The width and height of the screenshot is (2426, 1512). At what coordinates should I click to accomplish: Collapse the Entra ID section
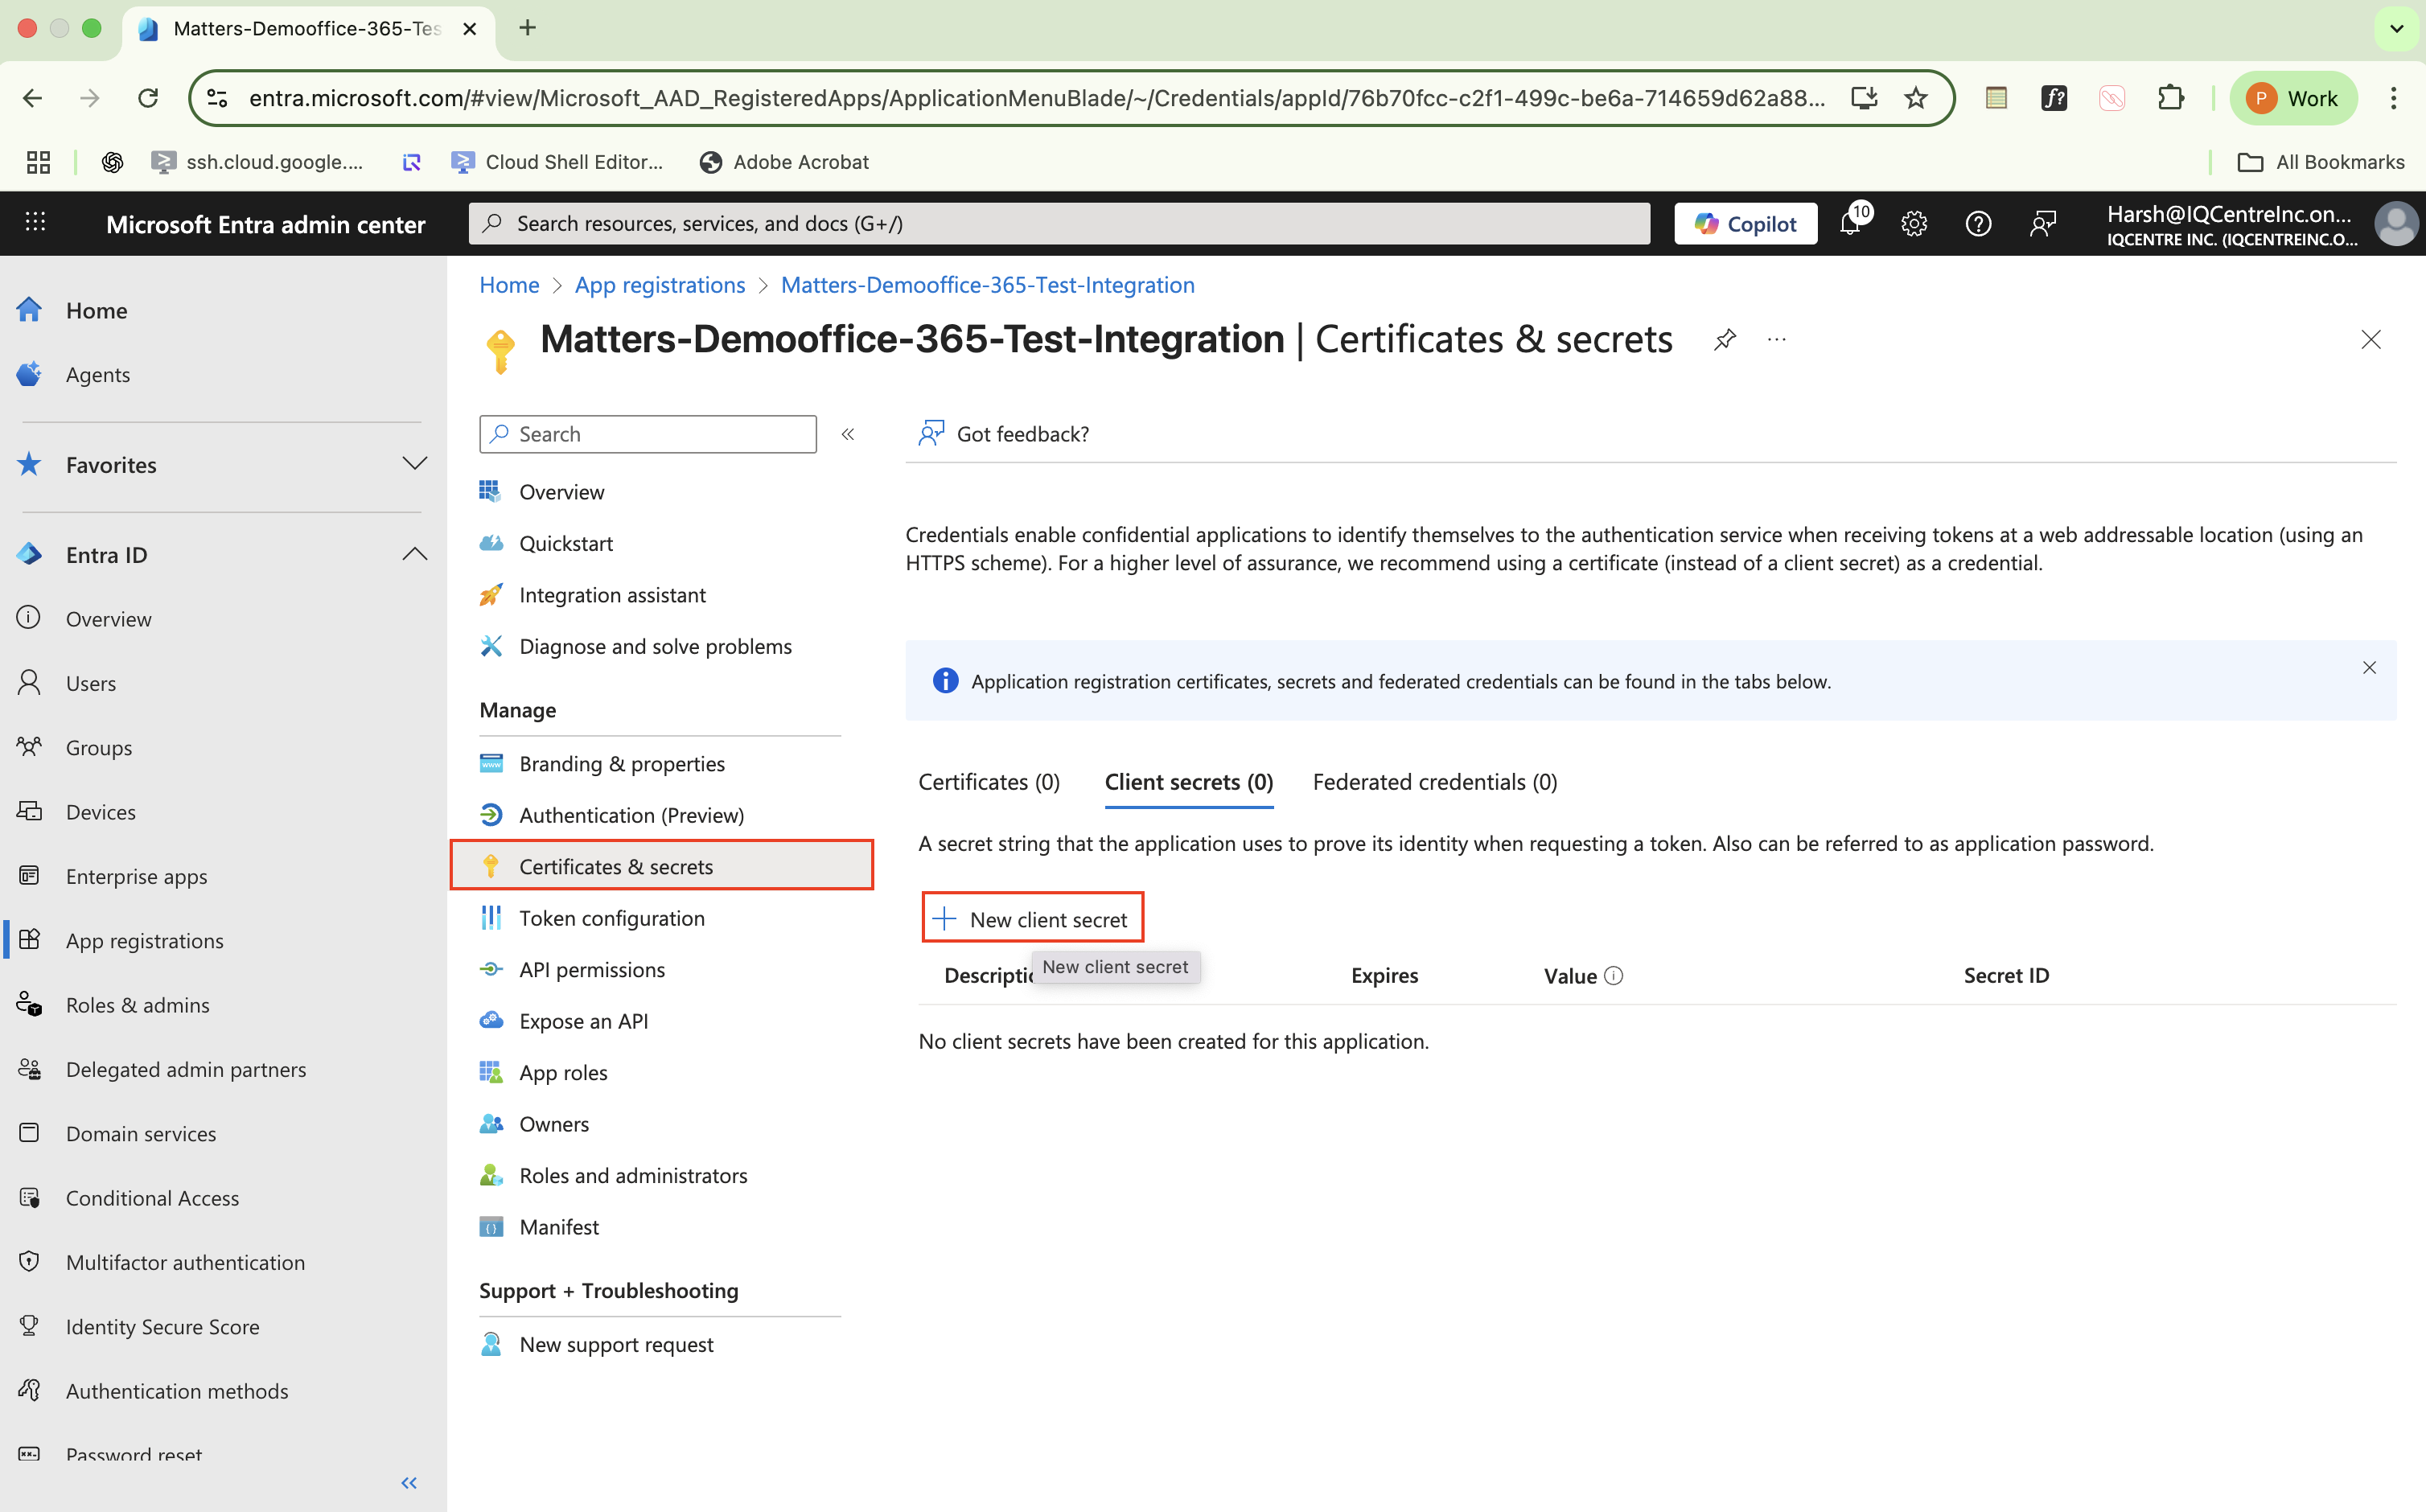[x=414, y=554]
